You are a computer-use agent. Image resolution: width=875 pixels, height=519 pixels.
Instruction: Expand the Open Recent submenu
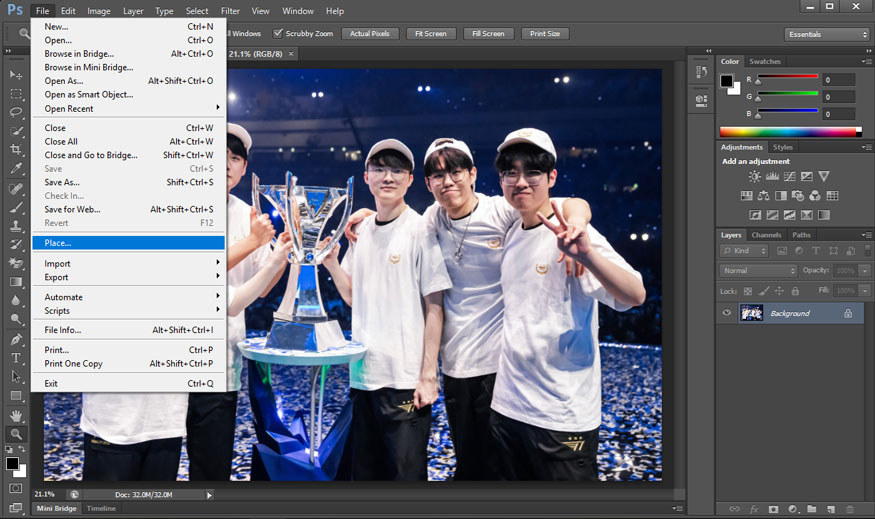(128, 109)
